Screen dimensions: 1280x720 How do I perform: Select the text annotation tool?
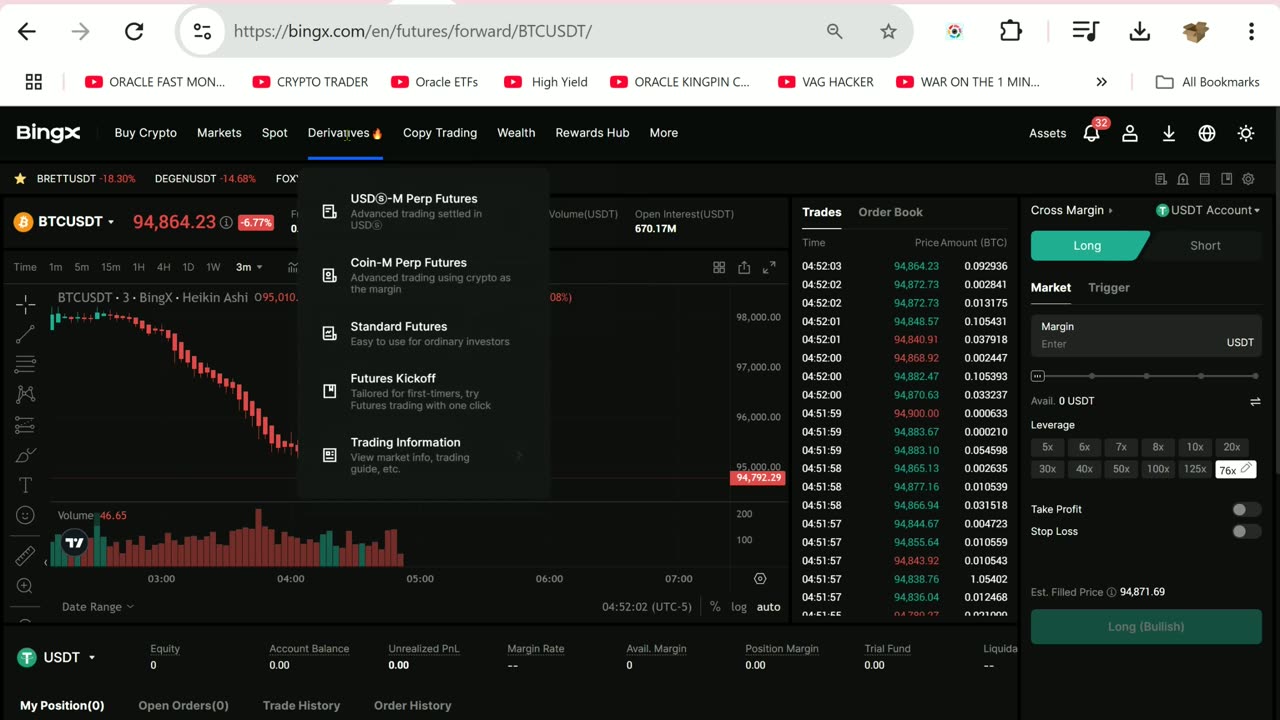(26, 485)
